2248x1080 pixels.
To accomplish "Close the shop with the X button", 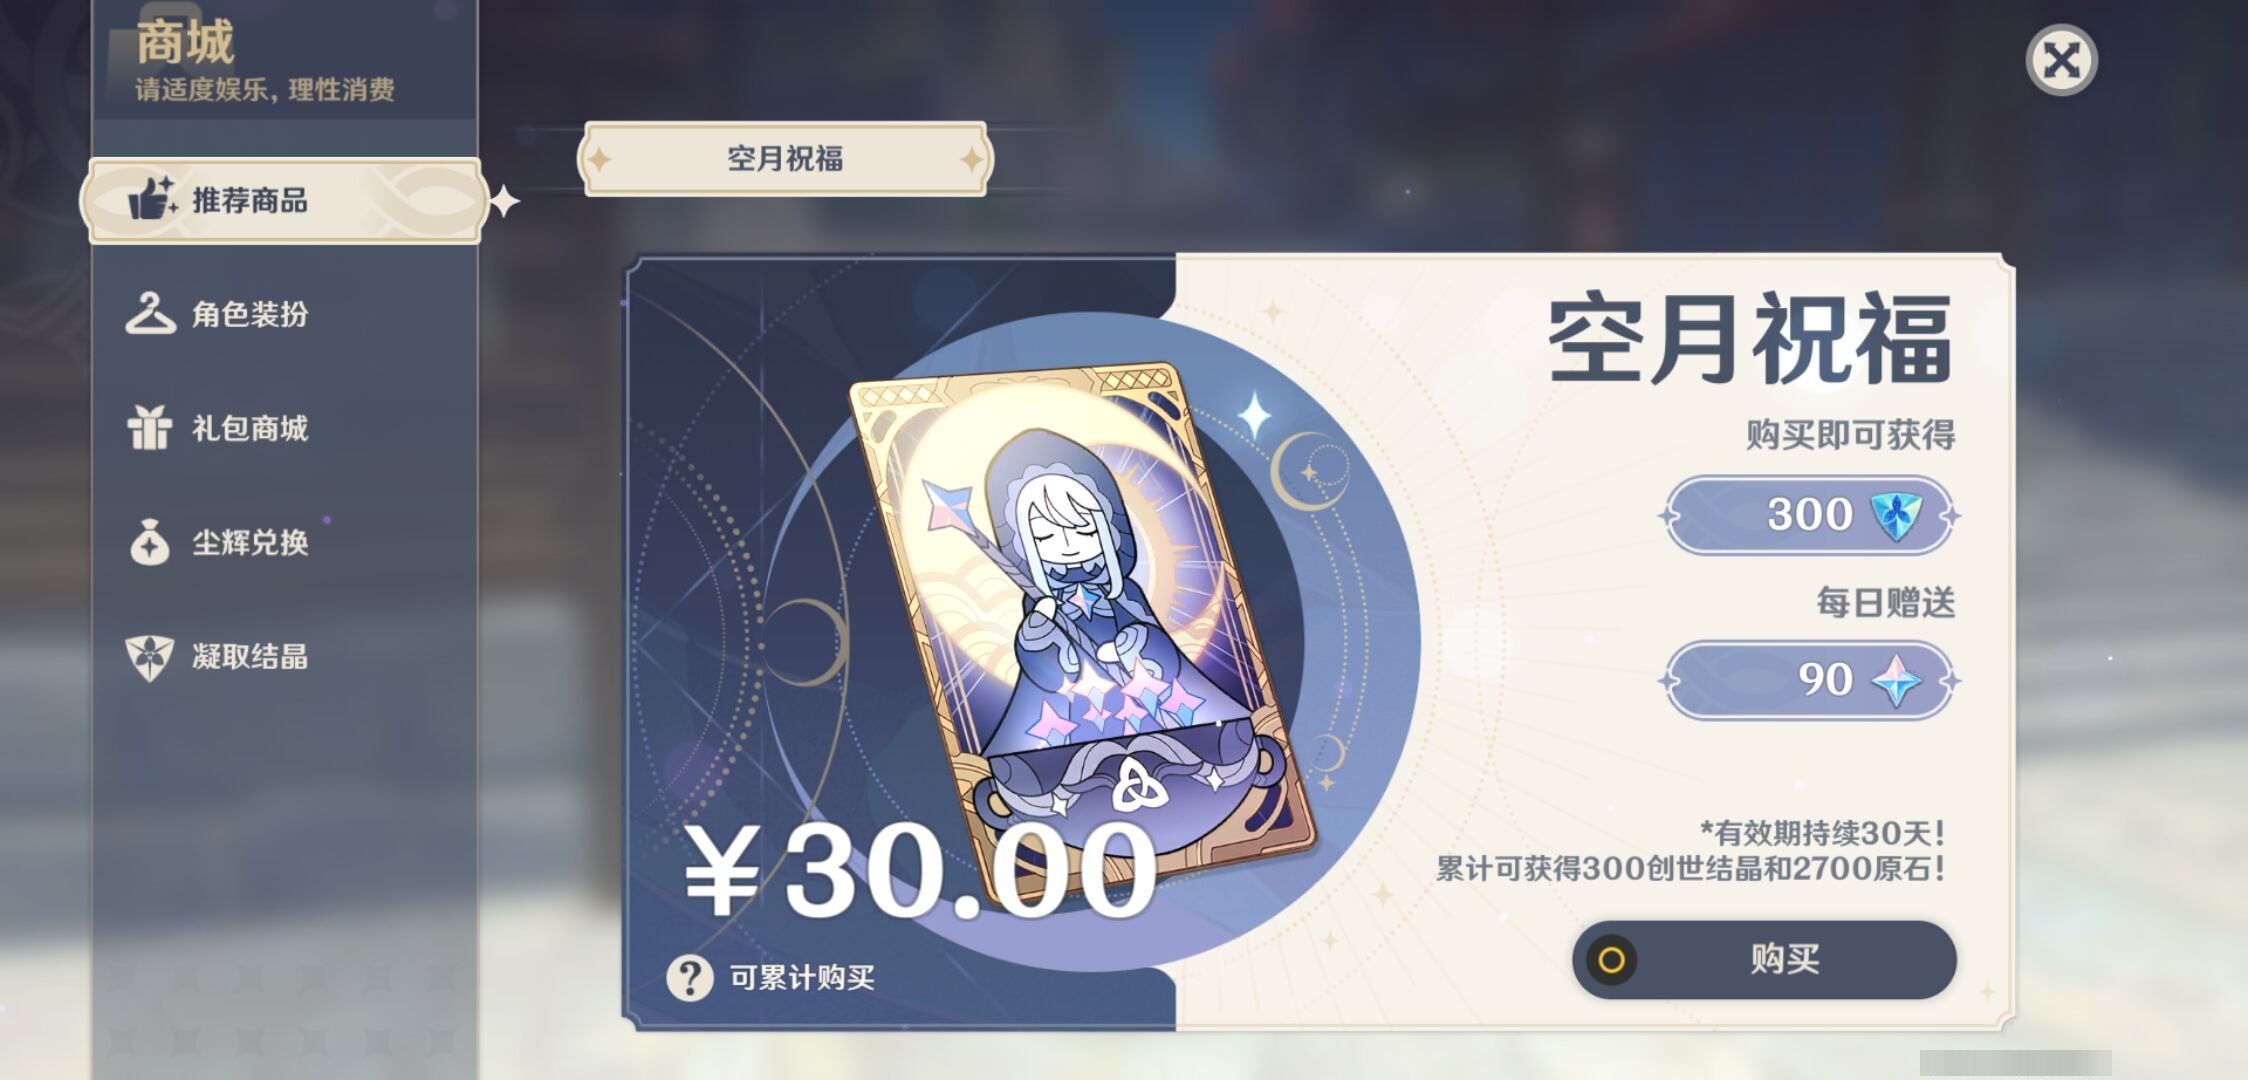I will 2061,60.
